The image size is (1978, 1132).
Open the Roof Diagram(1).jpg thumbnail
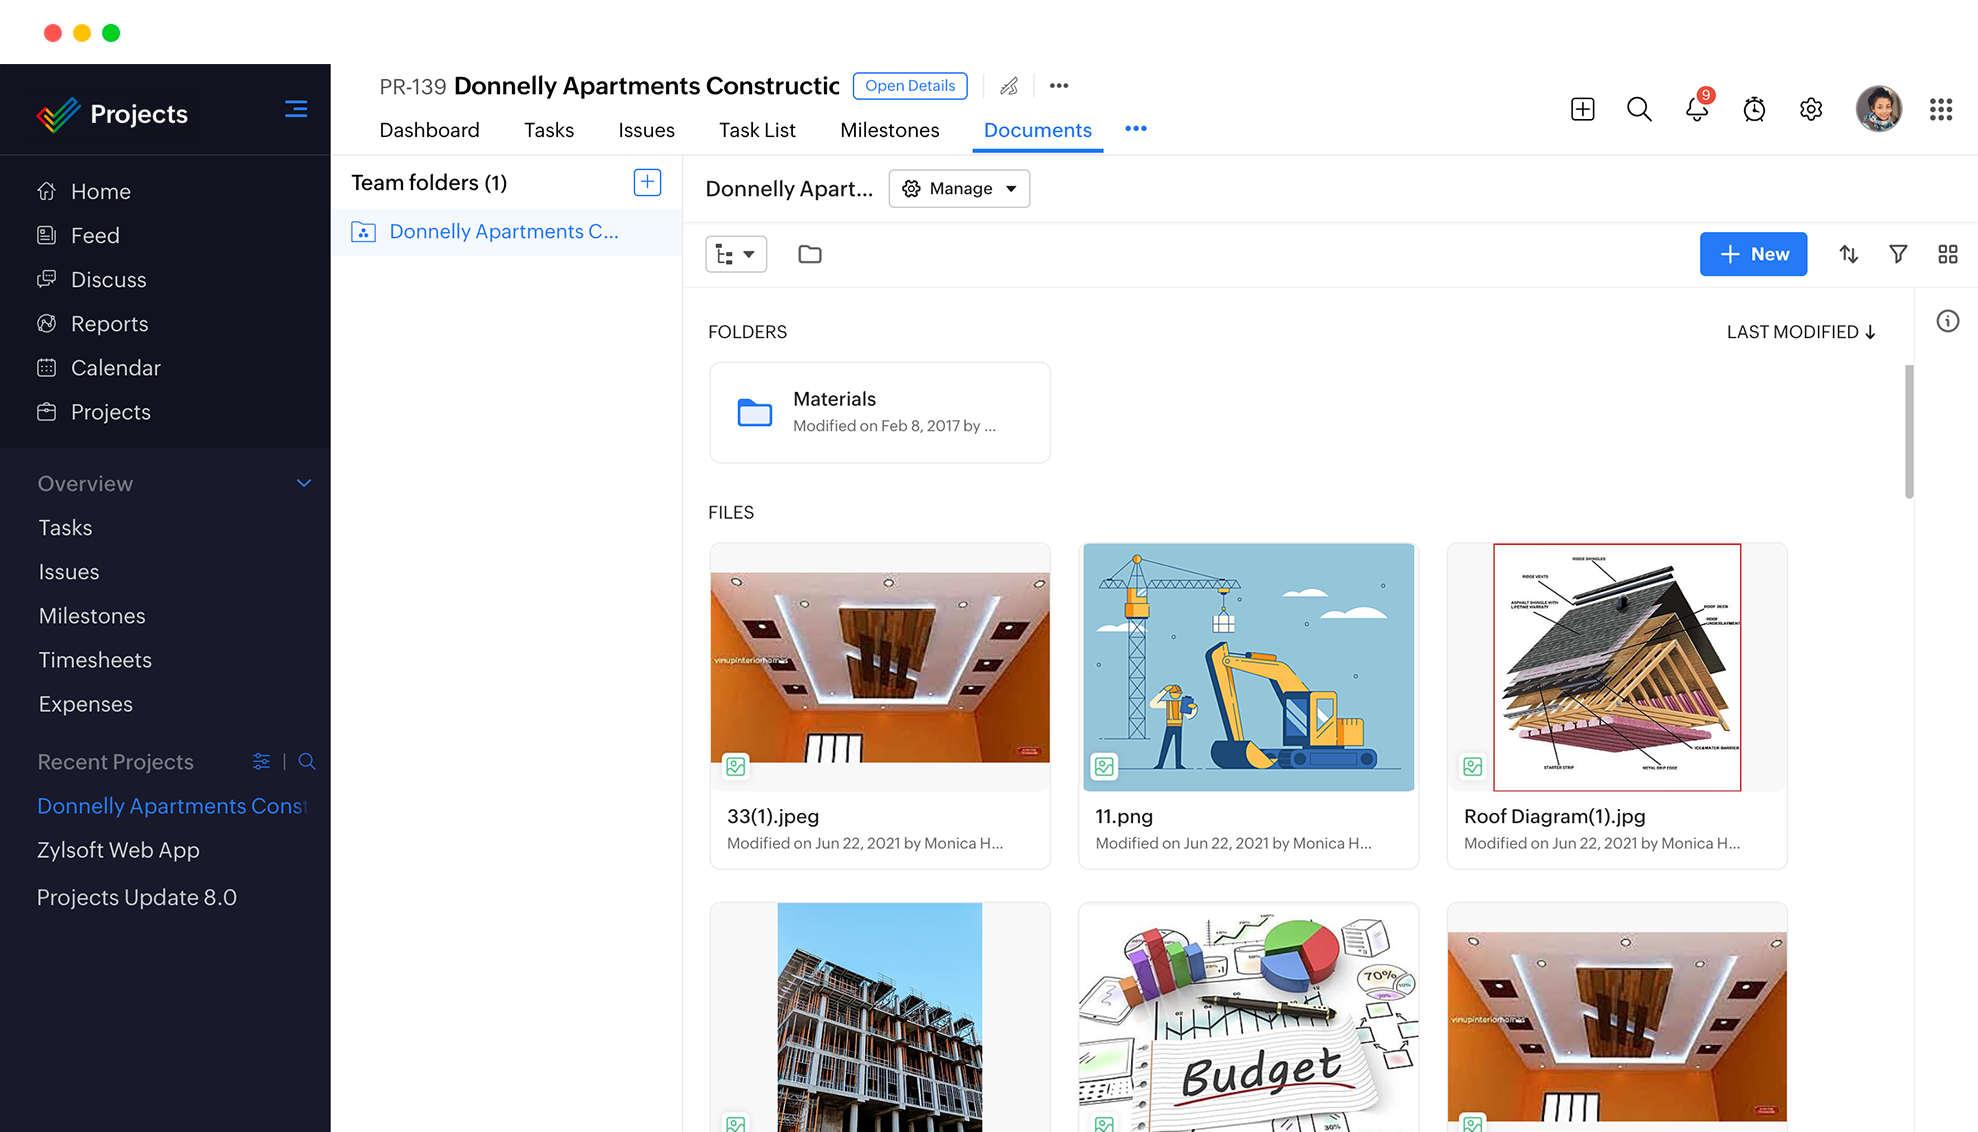click(1616, 667)
